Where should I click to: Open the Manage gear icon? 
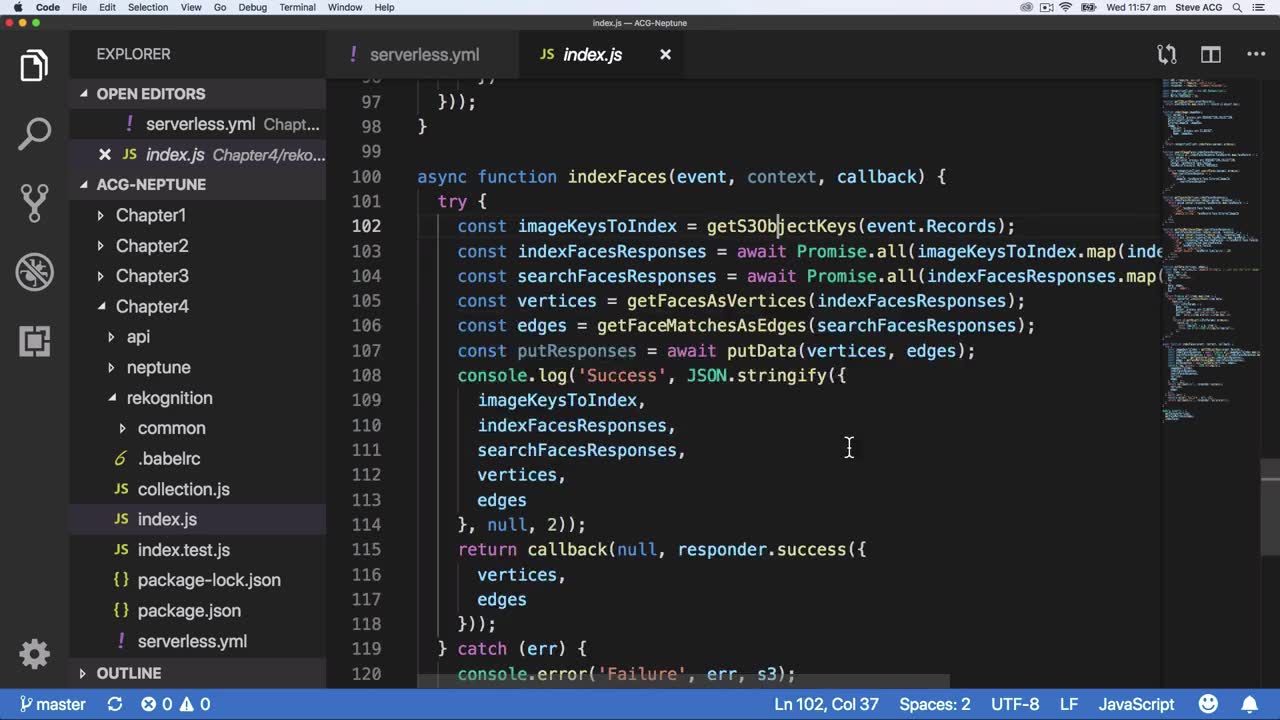(34, 654)
